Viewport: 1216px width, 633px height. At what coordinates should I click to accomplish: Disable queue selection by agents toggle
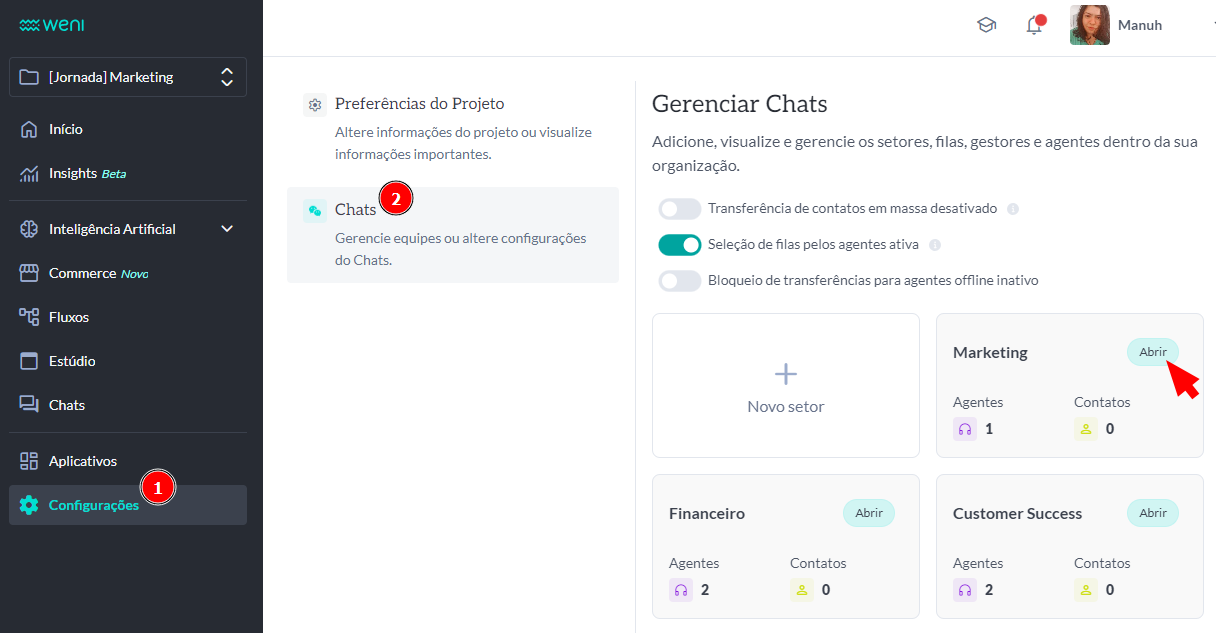pos(680,245)
